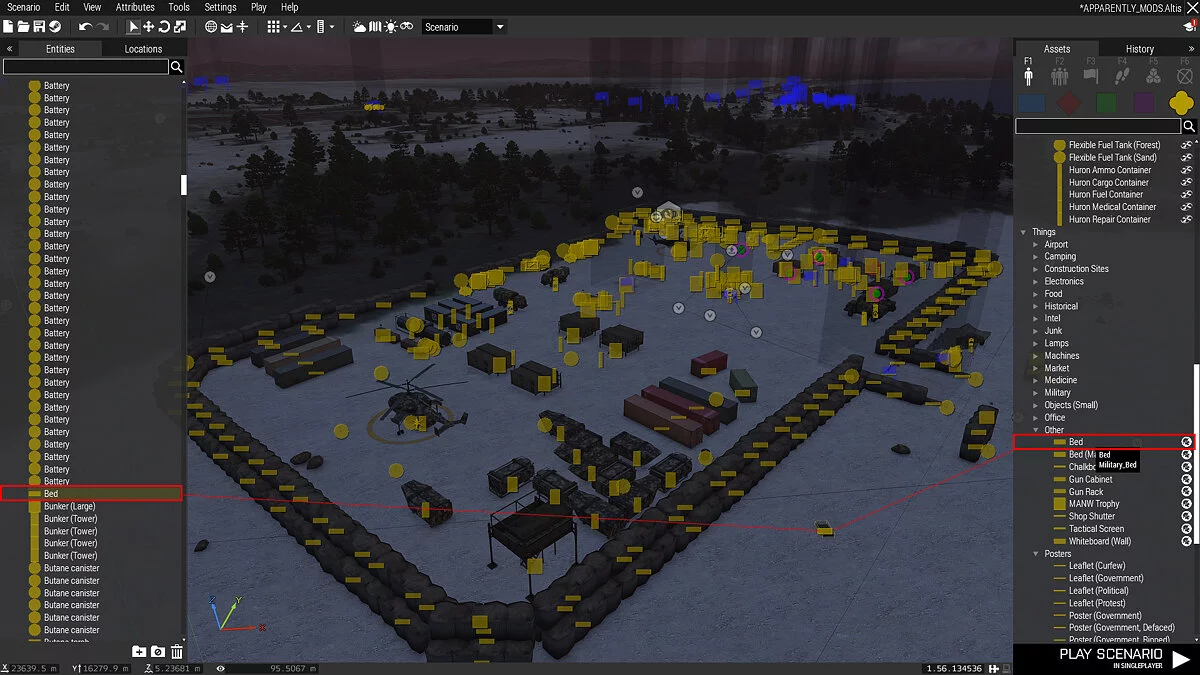Publish scenario to Steam Workshop
Viewport: 1200px width, 675px height.
[x=54, y=27]
